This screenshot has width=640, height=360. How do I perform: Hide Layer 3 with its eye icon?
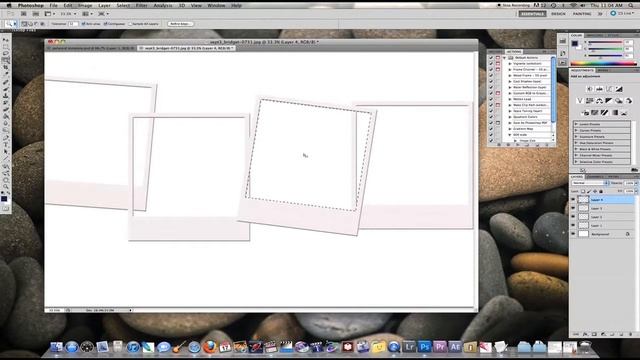pos(573,208)
